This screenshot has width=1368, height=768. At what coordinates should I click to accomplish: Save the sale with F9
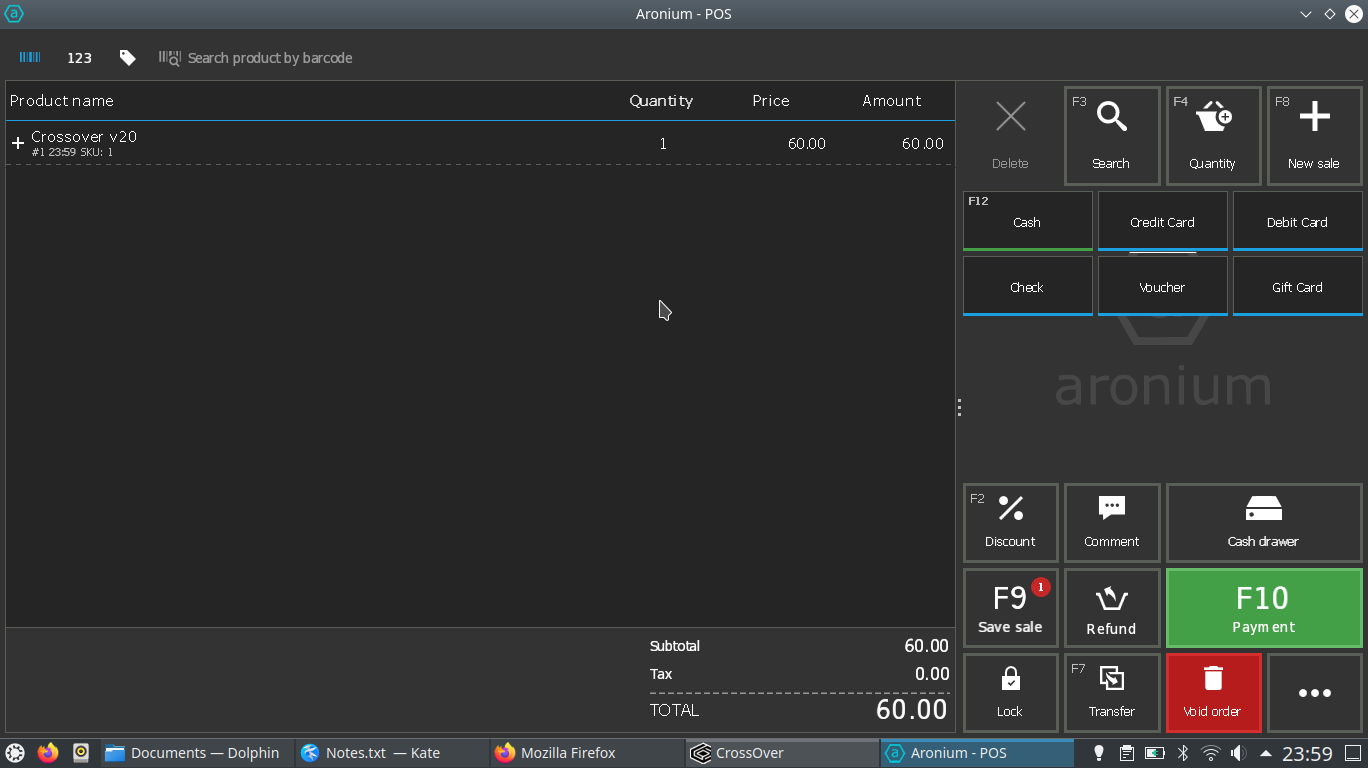click(1010, 607)
